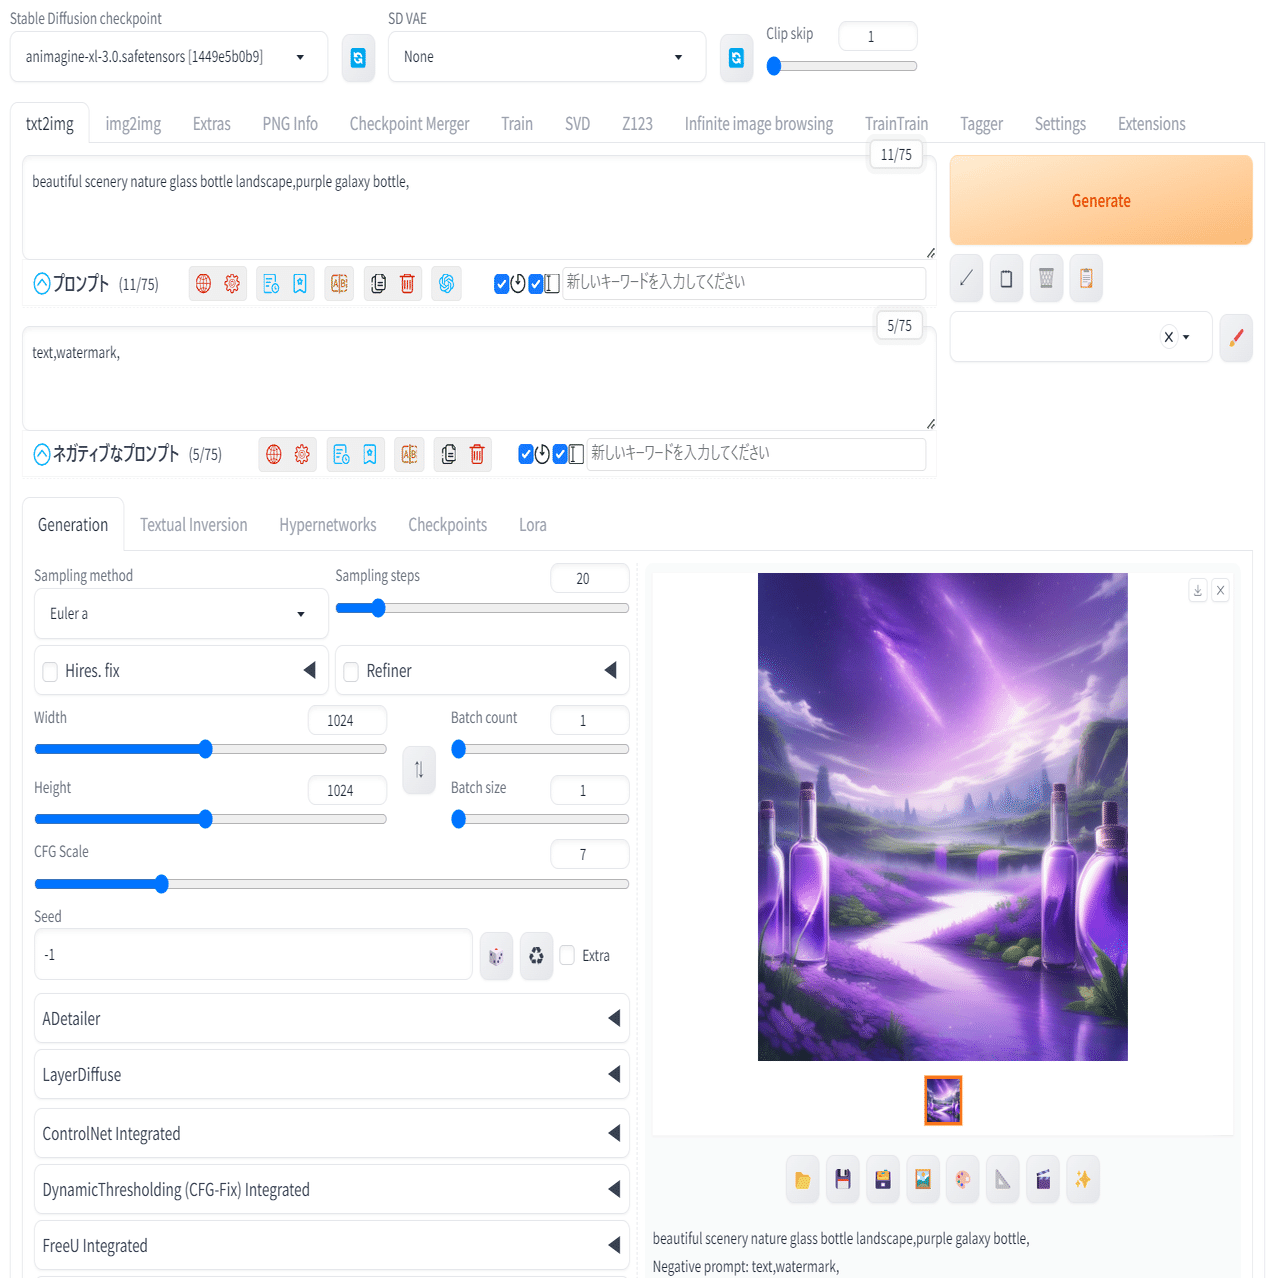Go to the Settings tab
The image size is (1278, 1278).
[x=1060, y=124]
